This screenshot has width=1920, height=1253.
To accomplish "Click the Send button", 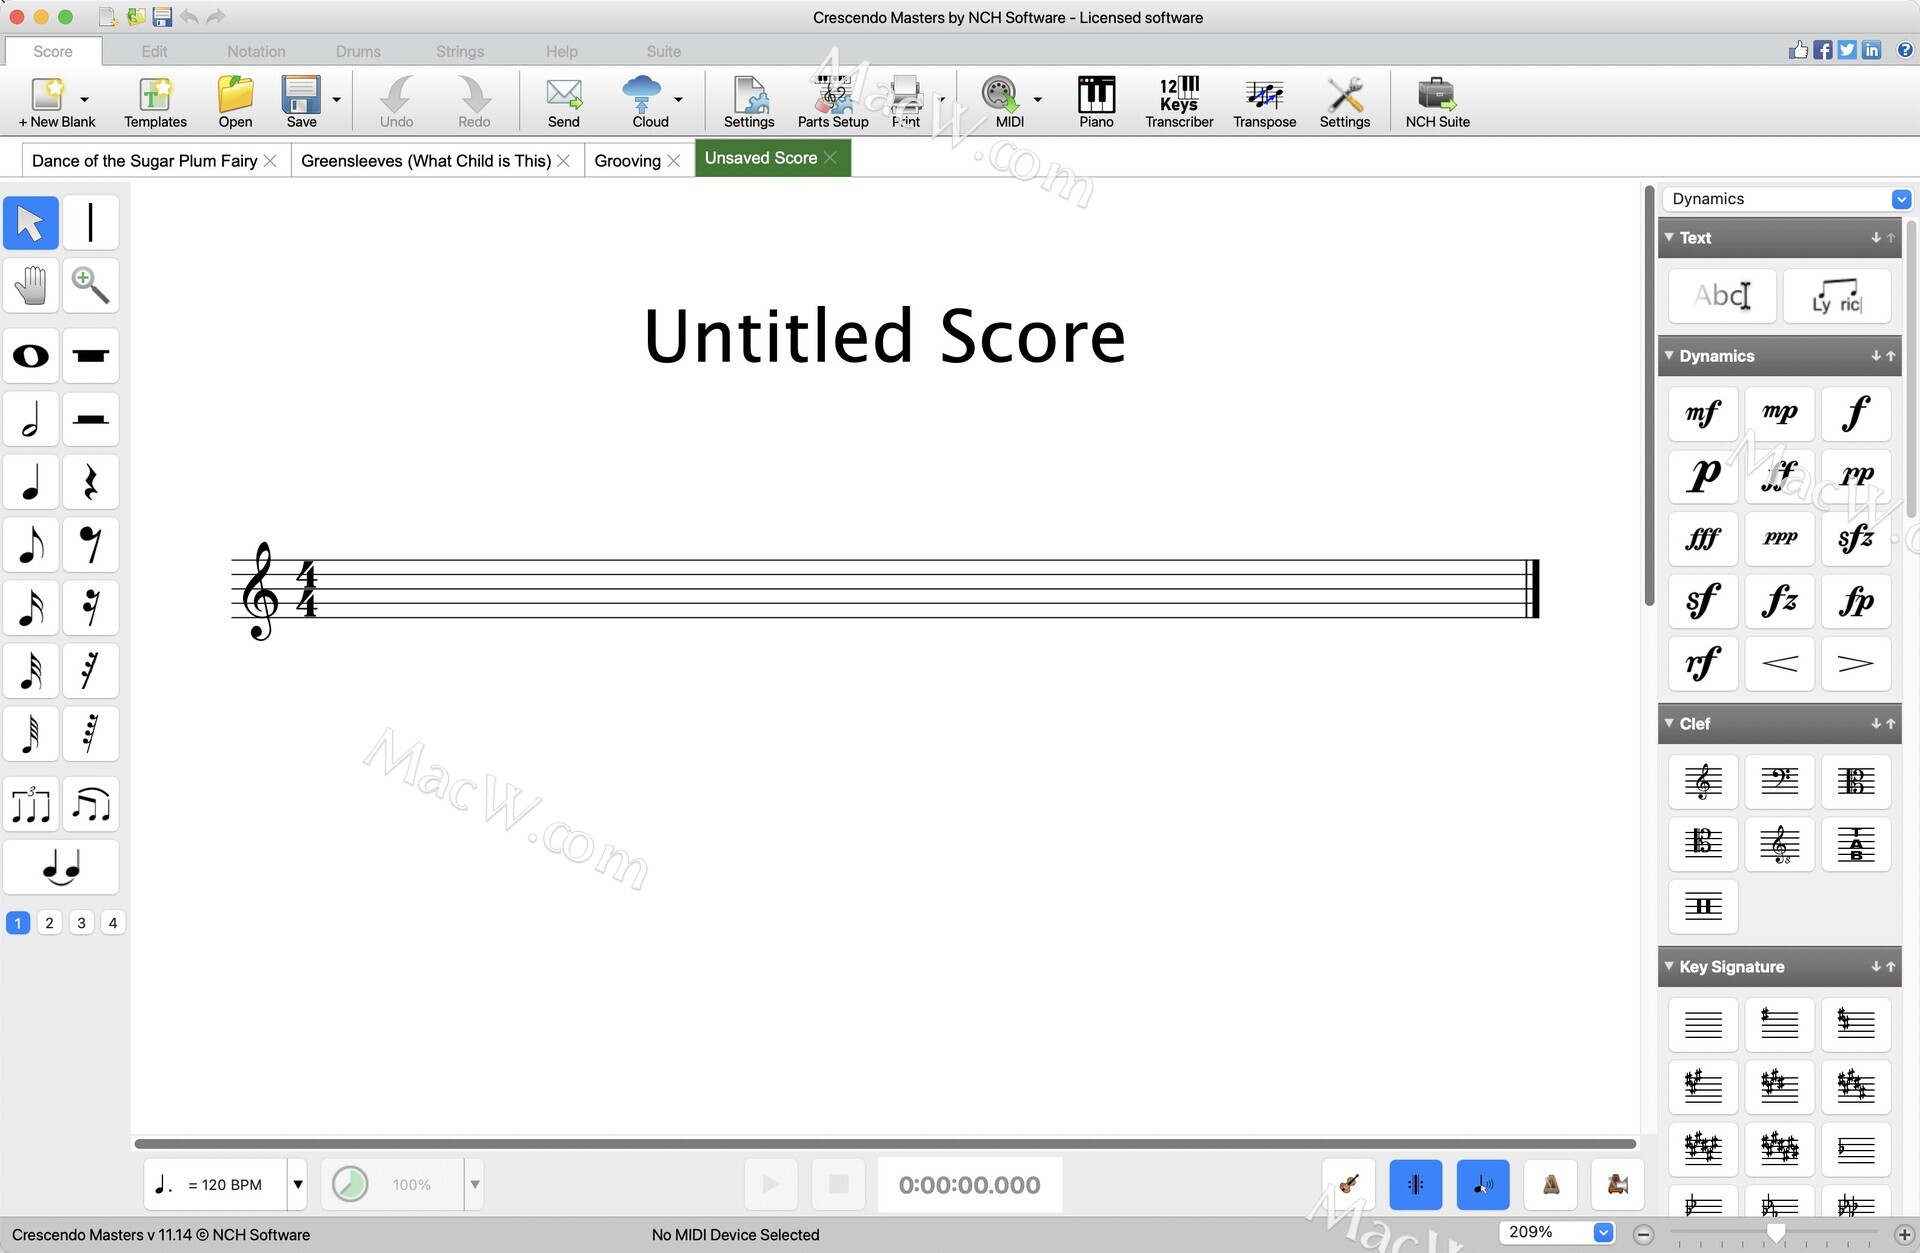I will pyautogui.click(x=563, y=102).
